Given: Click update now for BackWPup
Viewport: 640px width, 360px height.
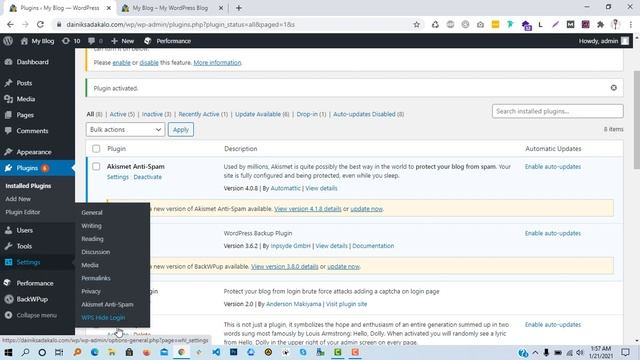Looking at the screenshot, I should (343, 266).
